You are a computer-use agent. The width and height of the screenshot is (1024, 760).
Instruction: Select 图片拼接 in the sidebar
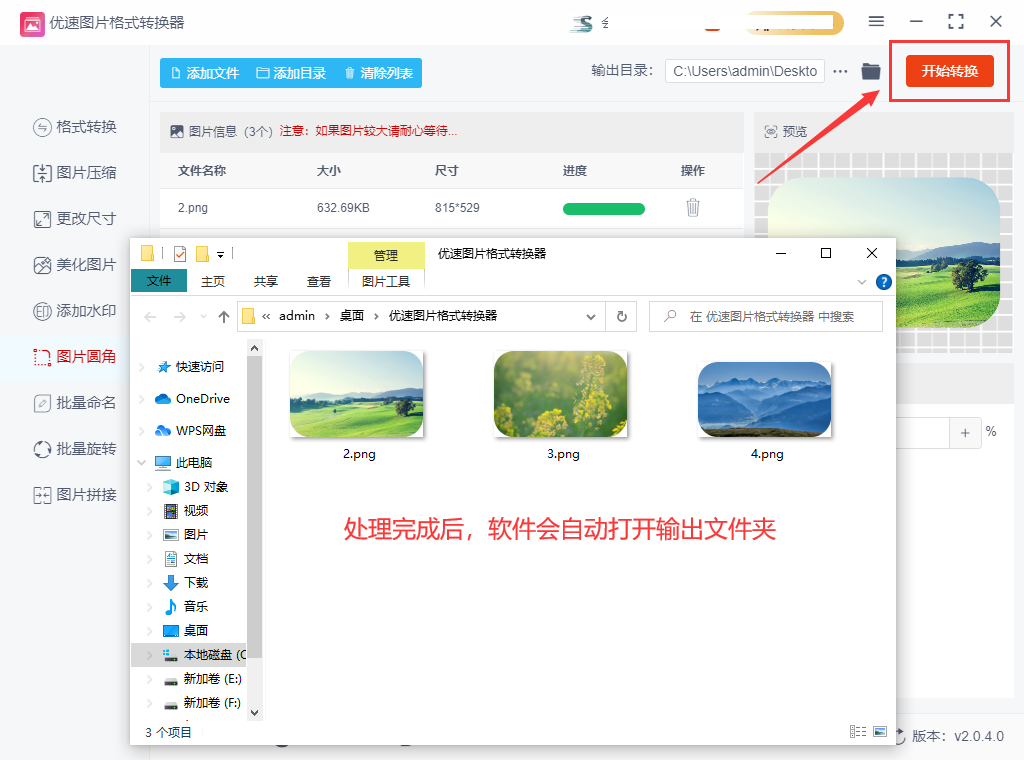[x=75, y=495]
